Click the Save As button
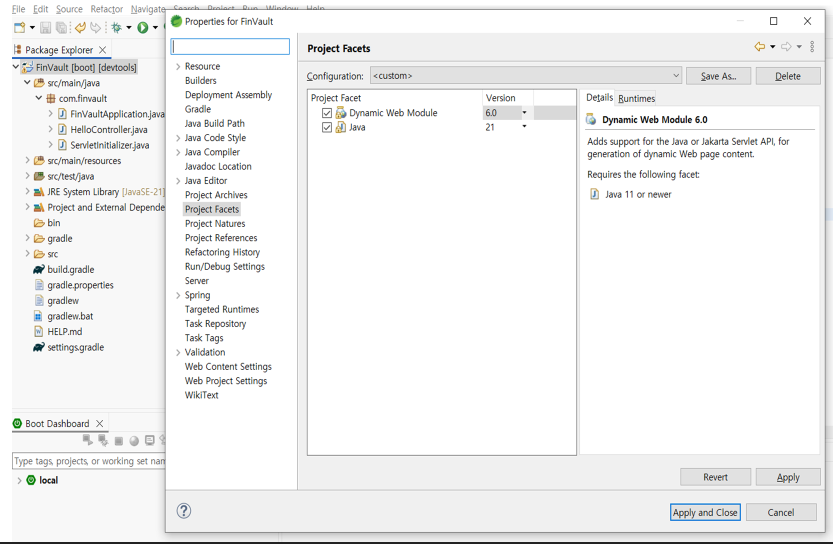 click(x=718, y=76)
